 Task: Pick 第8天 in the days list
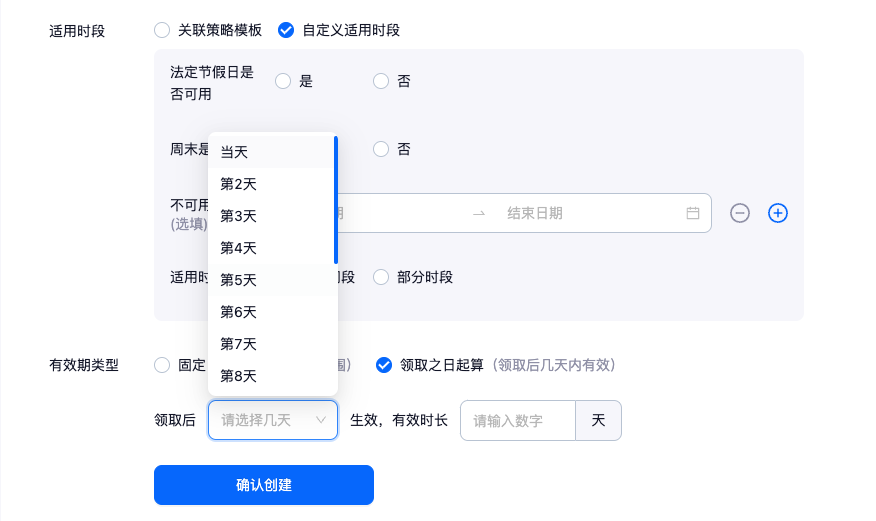click(x=239, y=376)
